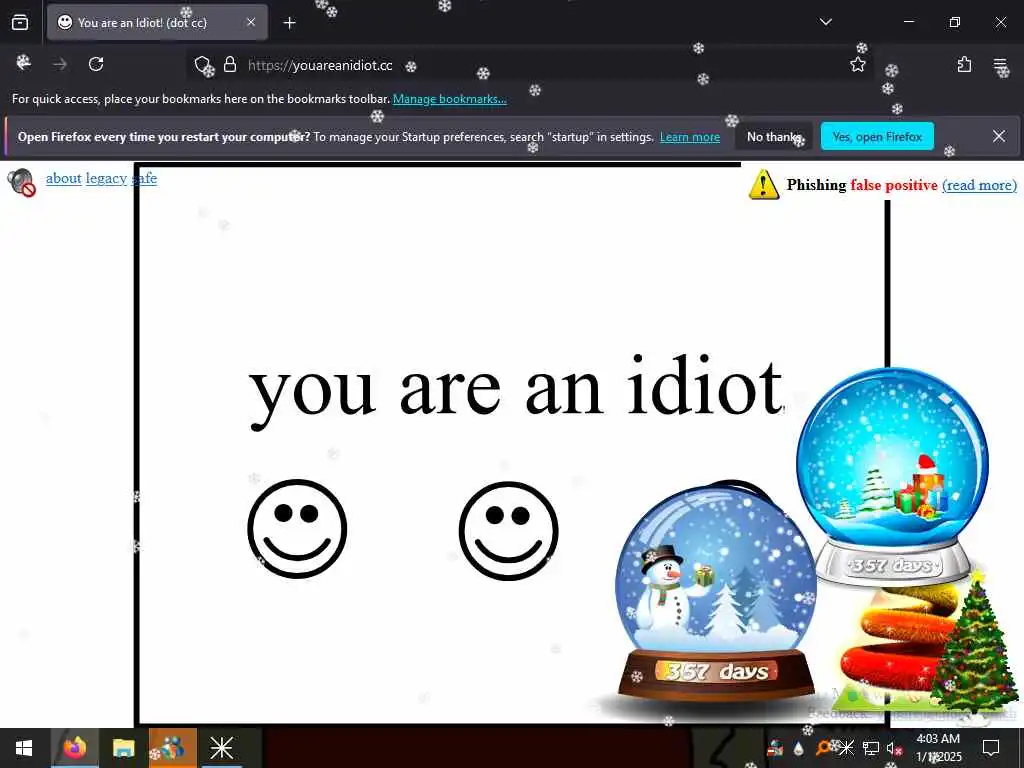
Task: Open the tracking protection shield panel
Action: pyautogui.click(x=204, y=65)
